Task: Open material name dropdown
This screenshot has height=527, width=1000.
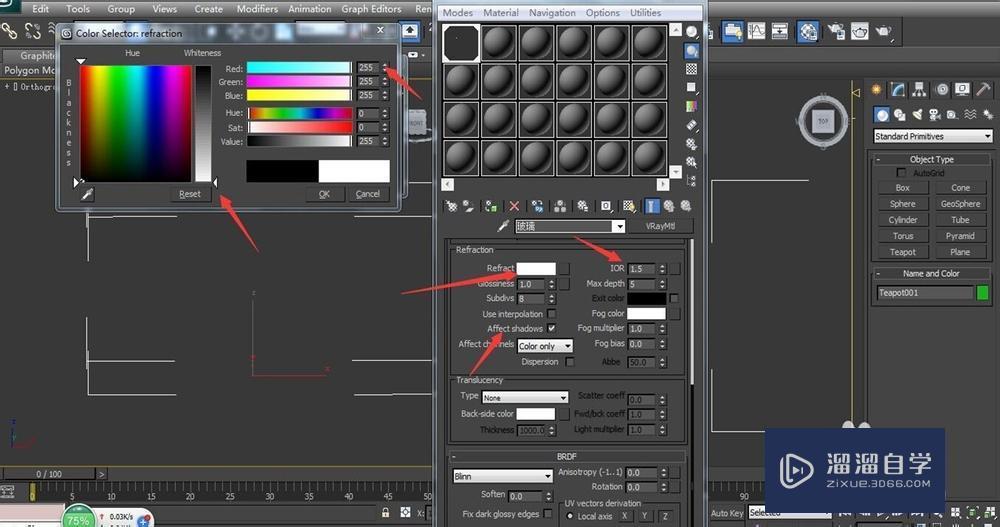Action: [618, 226]
